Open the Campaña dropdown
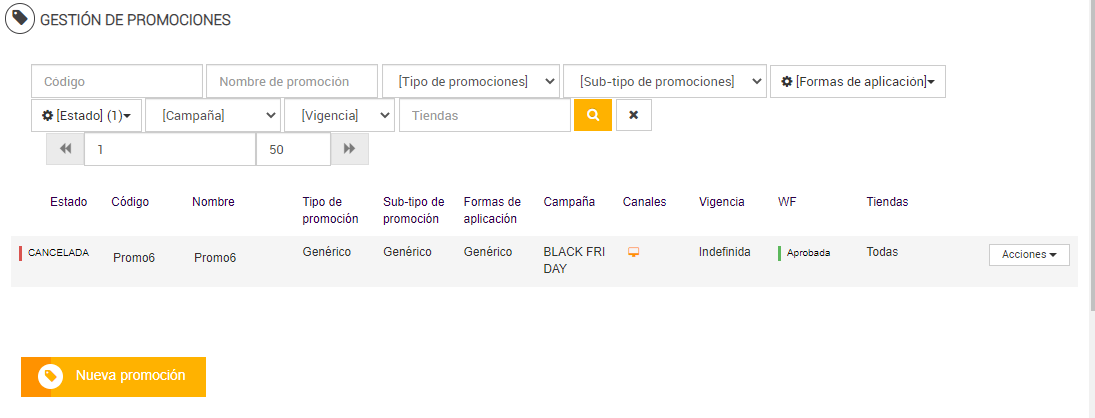 click(212, 115)
